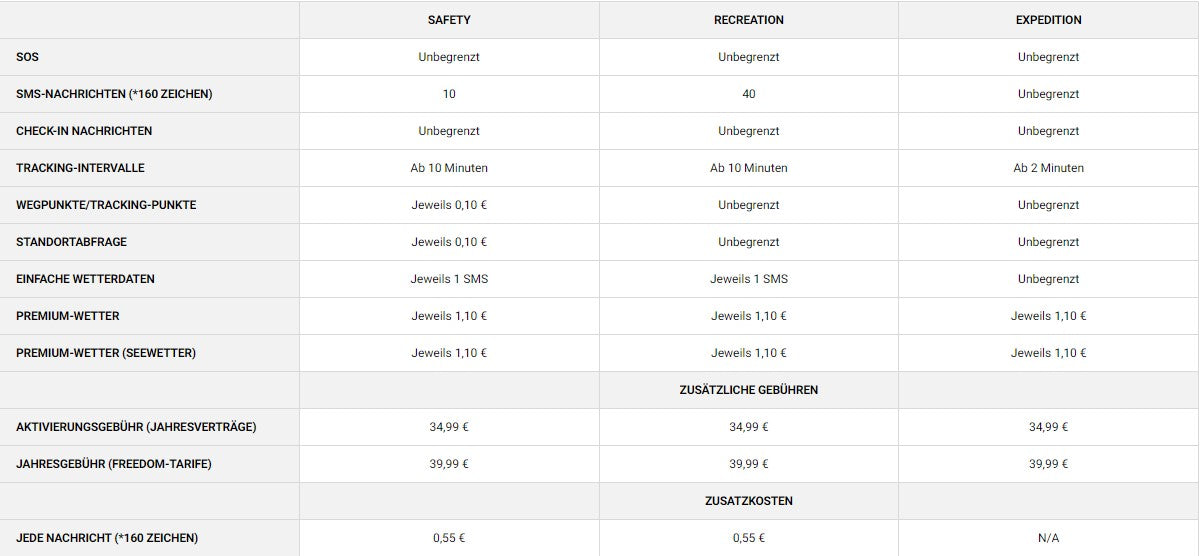1200x556 pixels.
Task: Click the Safety SMS value of 10
Action: coord(449,94)
